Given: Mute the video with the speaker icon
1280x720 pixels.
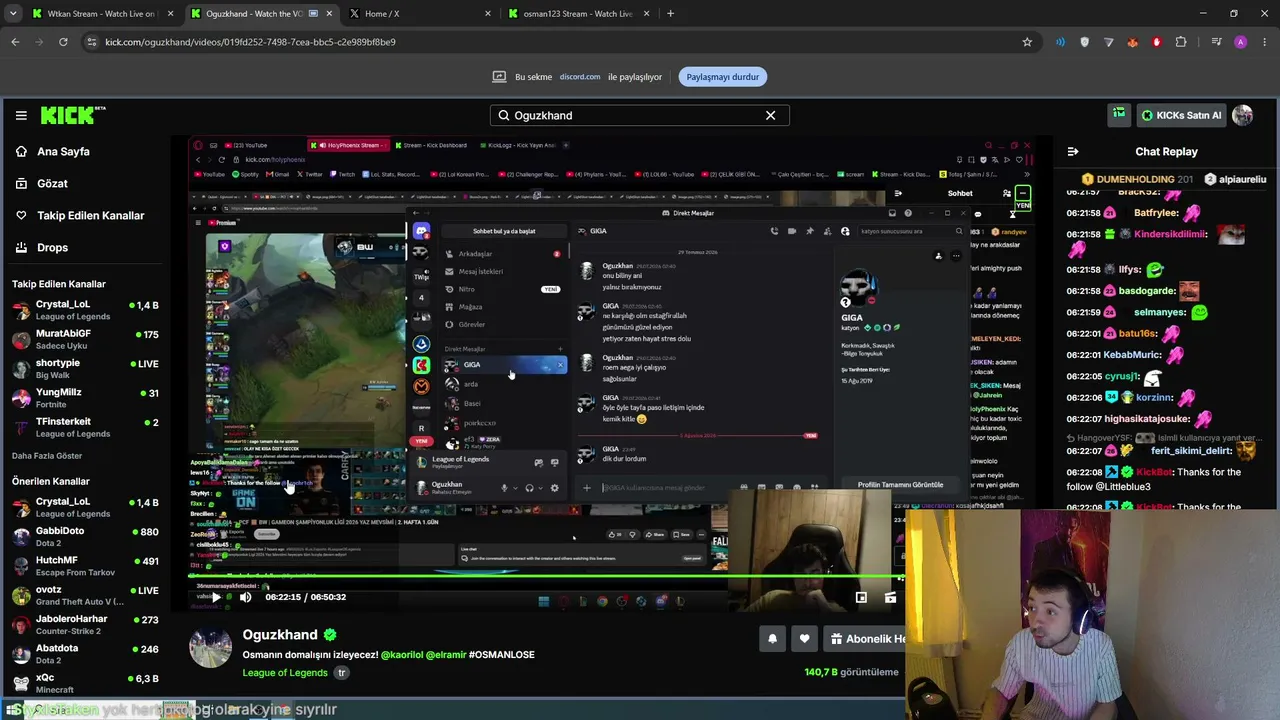Looking at the screenshot, I should coord(245,597).
